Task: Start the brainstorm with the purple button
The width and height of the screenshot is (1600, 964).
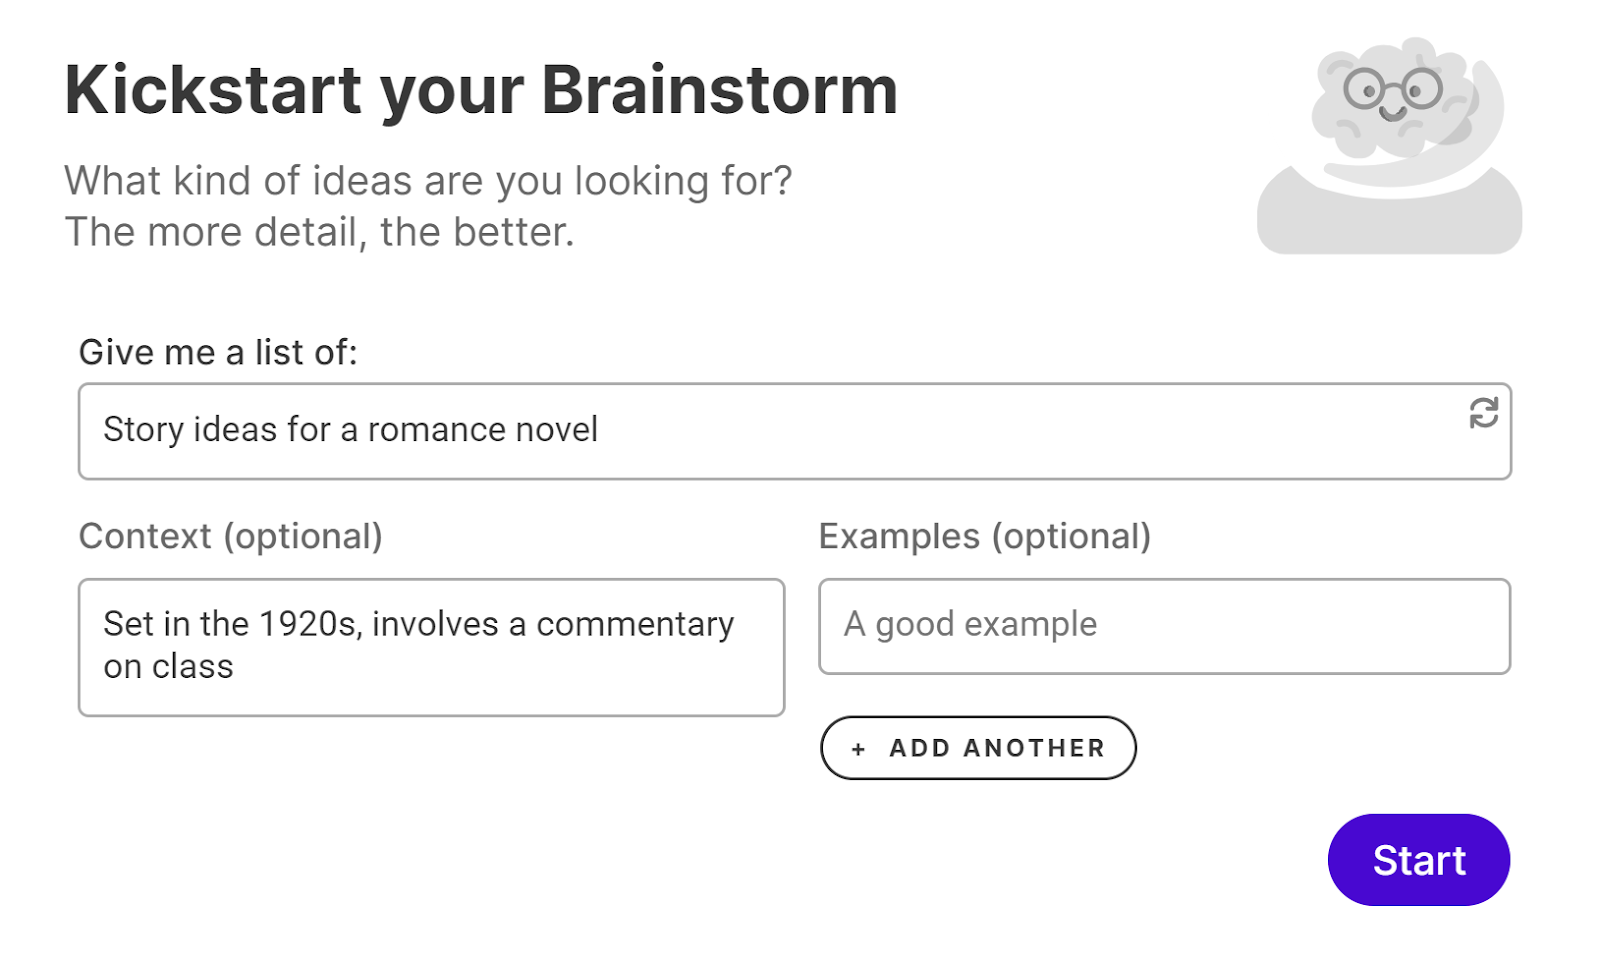Action: pyautogui.click(x=1418, y=860)
